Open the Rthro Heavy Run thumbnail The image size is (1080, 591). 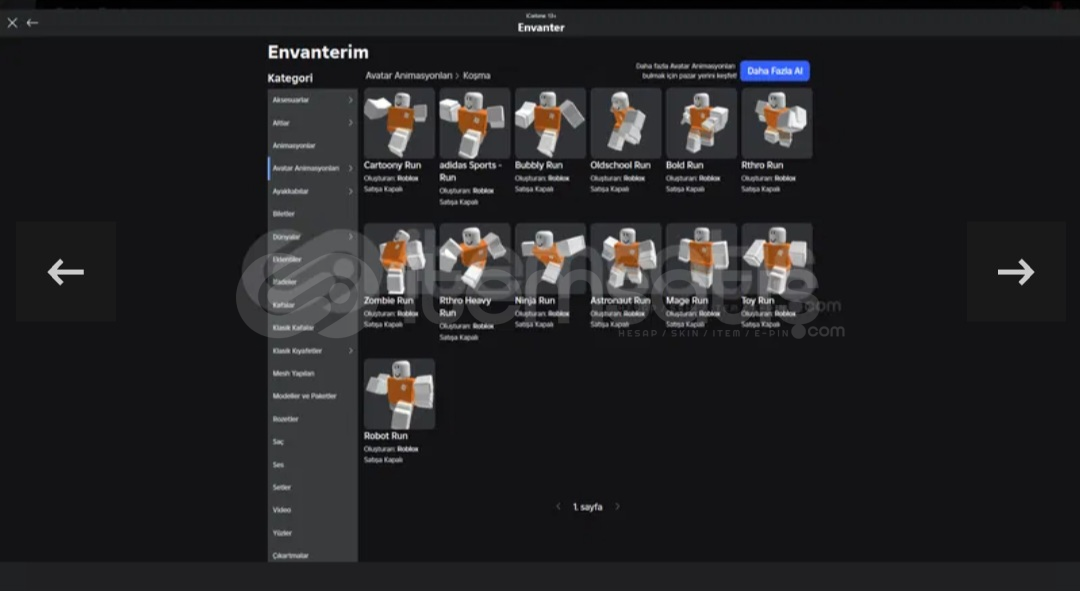coord(475,258)
